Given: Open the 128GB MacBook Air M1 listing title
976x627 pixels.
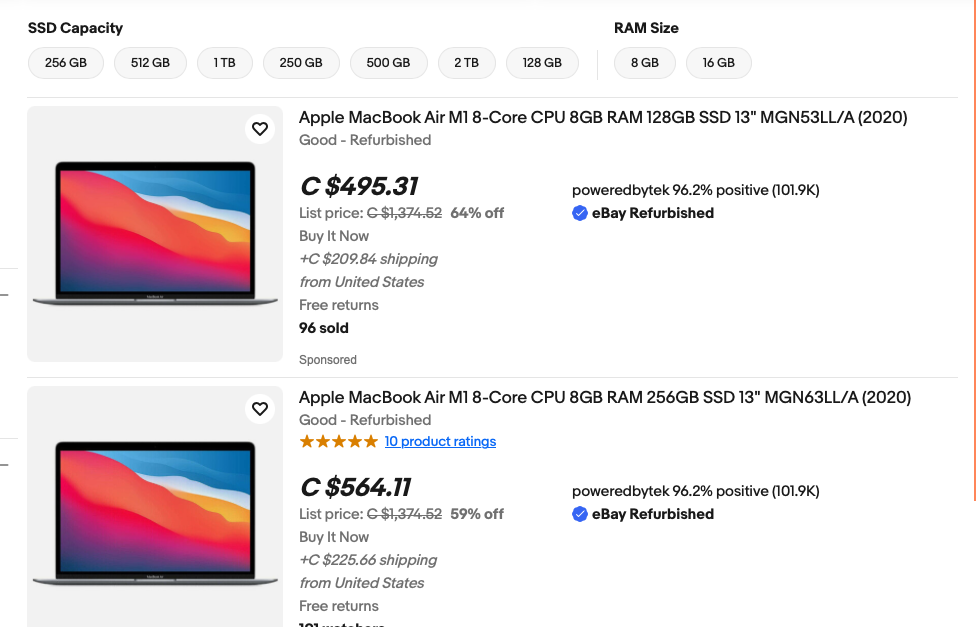Looking at the screenshot, I should click(603, 117).
